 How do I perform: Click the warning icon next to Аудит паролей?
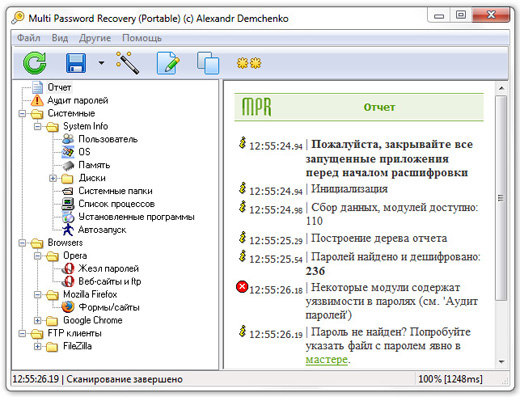(x=37, y=100)
